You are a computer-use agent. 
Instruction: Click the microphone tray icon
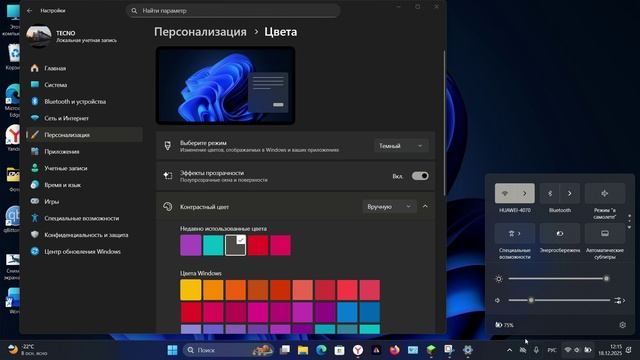536,350
